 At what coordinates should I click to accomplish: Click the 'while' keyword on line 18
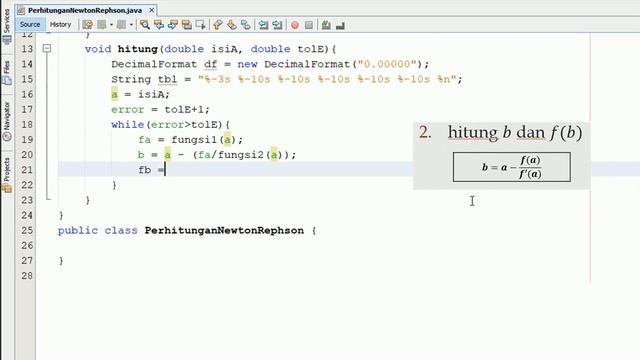pos(127,124)
